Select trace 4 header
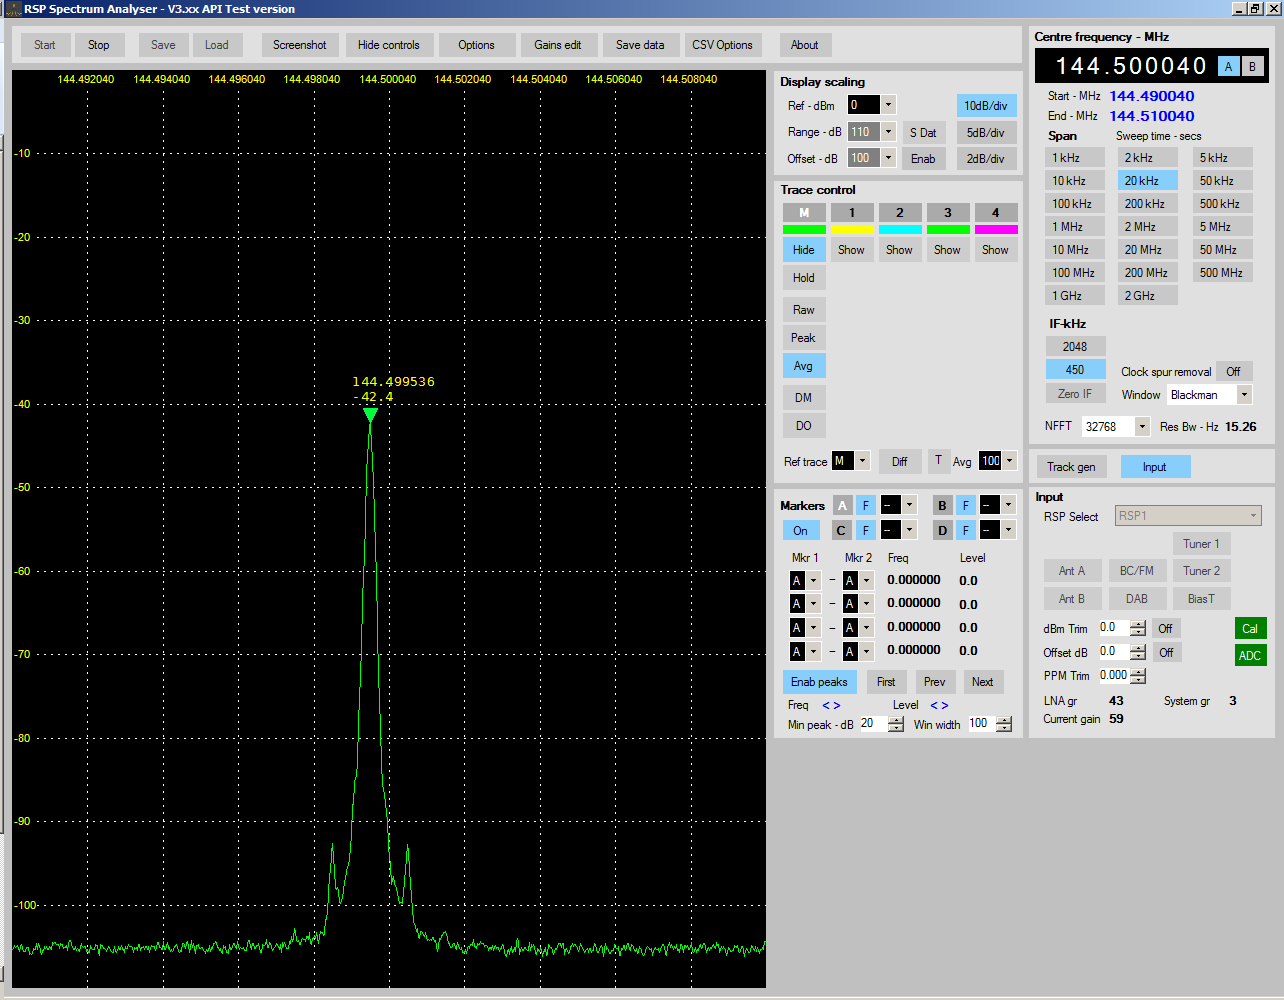The width and height of the screenshot is (1284, 1000). pos(996,213)
